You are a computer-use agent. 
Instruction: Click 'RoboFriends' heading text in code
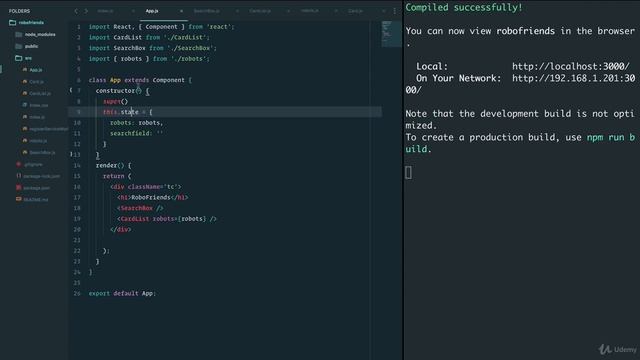[151, 198]
